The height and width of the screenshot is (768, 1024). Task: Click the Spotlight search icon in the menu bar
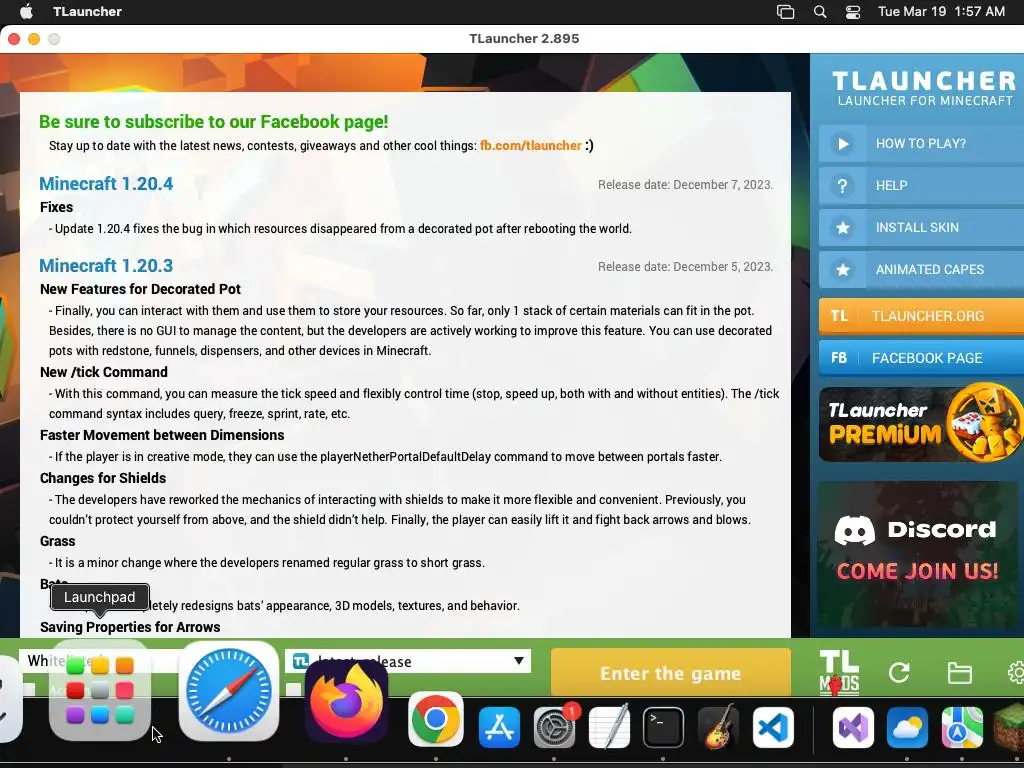[820, 12]
